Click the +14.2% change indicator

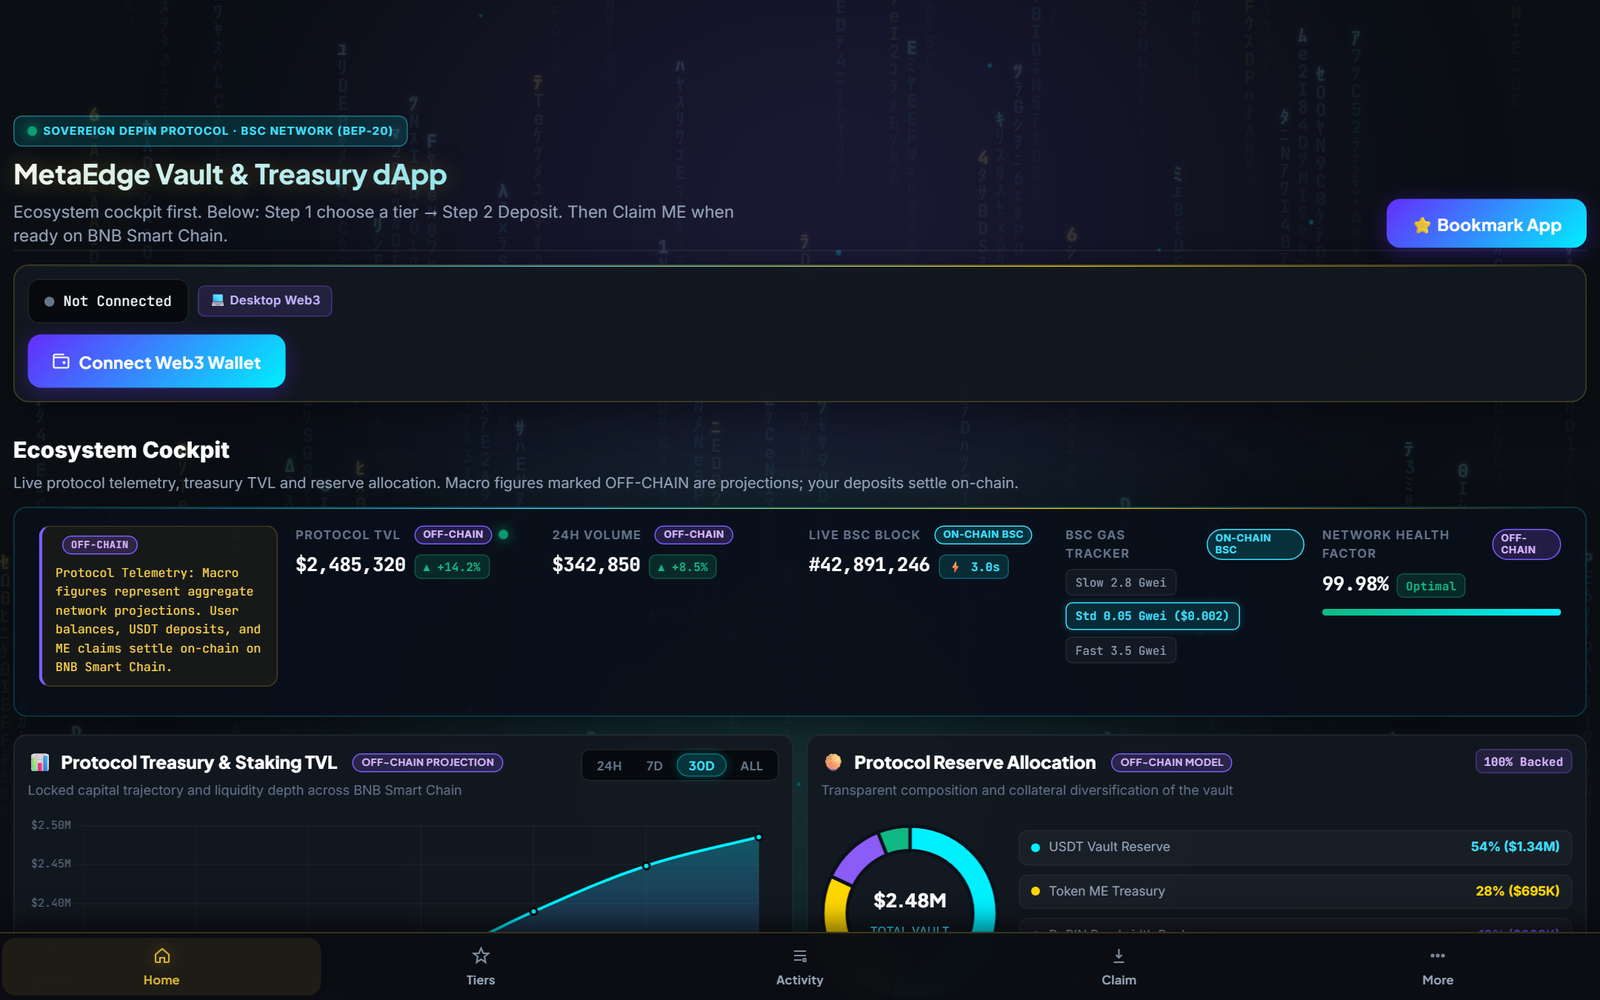(452, 567)
